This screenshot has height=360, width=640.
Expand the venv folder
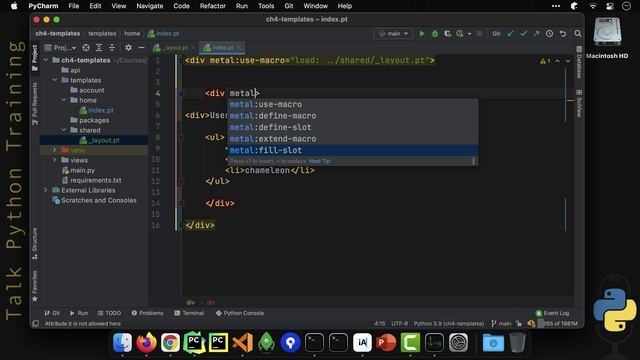tap(55, 150)
